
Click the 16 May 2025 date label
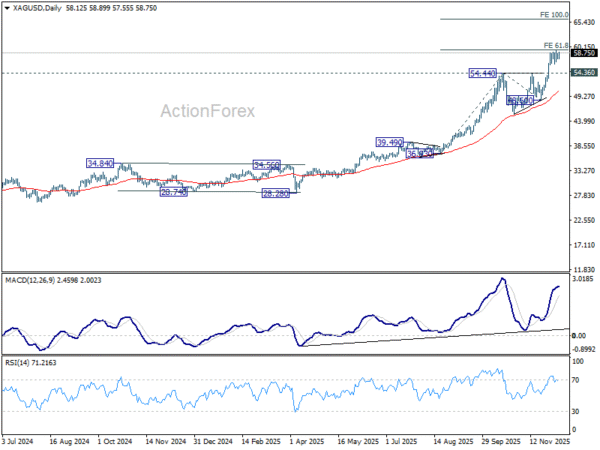click(359, 441)
